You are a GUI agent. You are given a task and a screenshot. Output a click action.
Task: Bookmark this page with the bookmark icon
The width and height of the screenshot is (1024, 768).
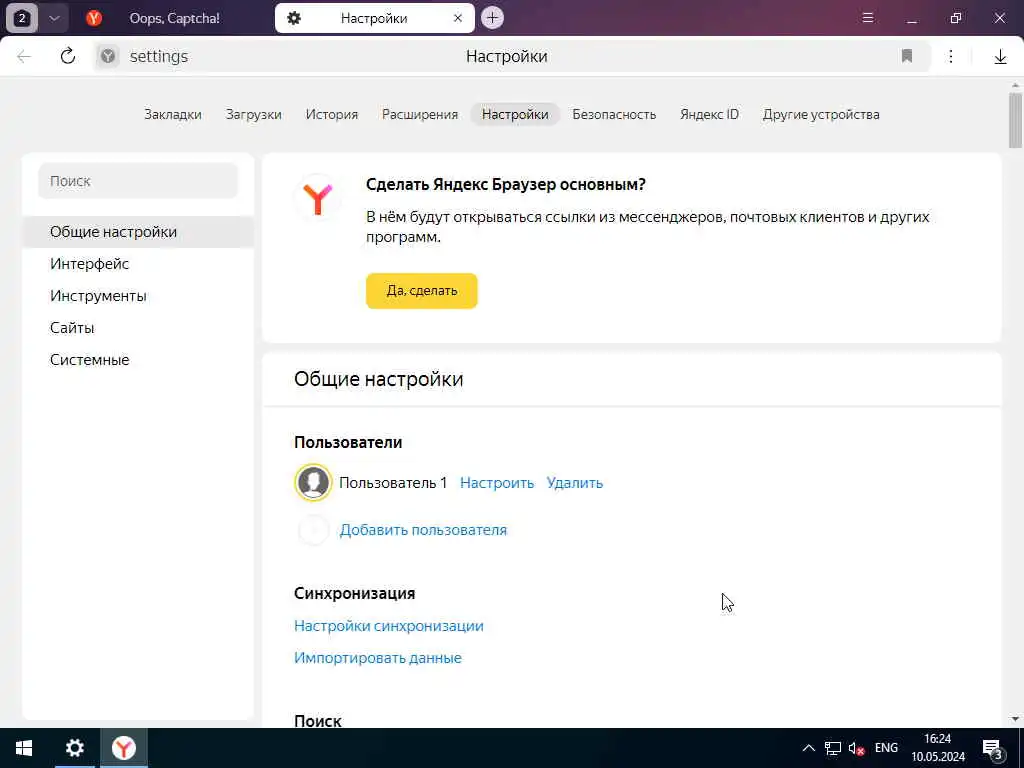[906, 56]
